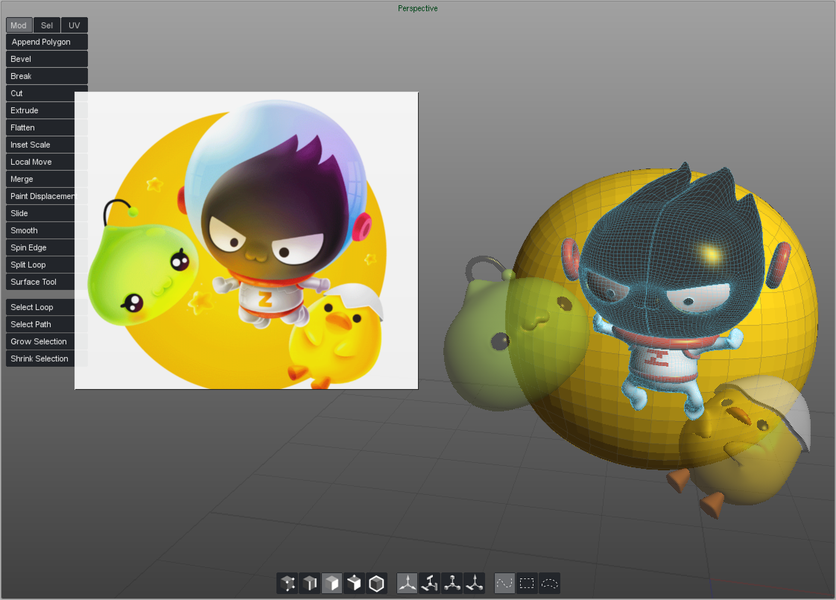Screen dimensions: 836x600
Task: Select face selection mode cube icon
Action: [x=332, y=583]
